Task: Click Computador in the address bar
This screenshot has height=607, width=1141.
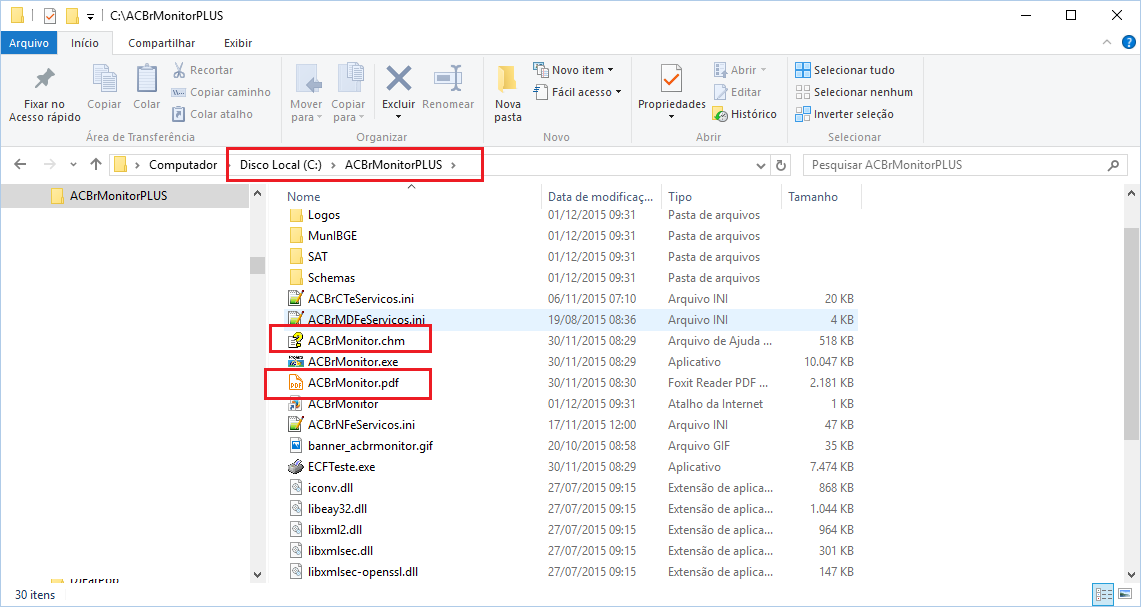Action: tap(183, 164)
